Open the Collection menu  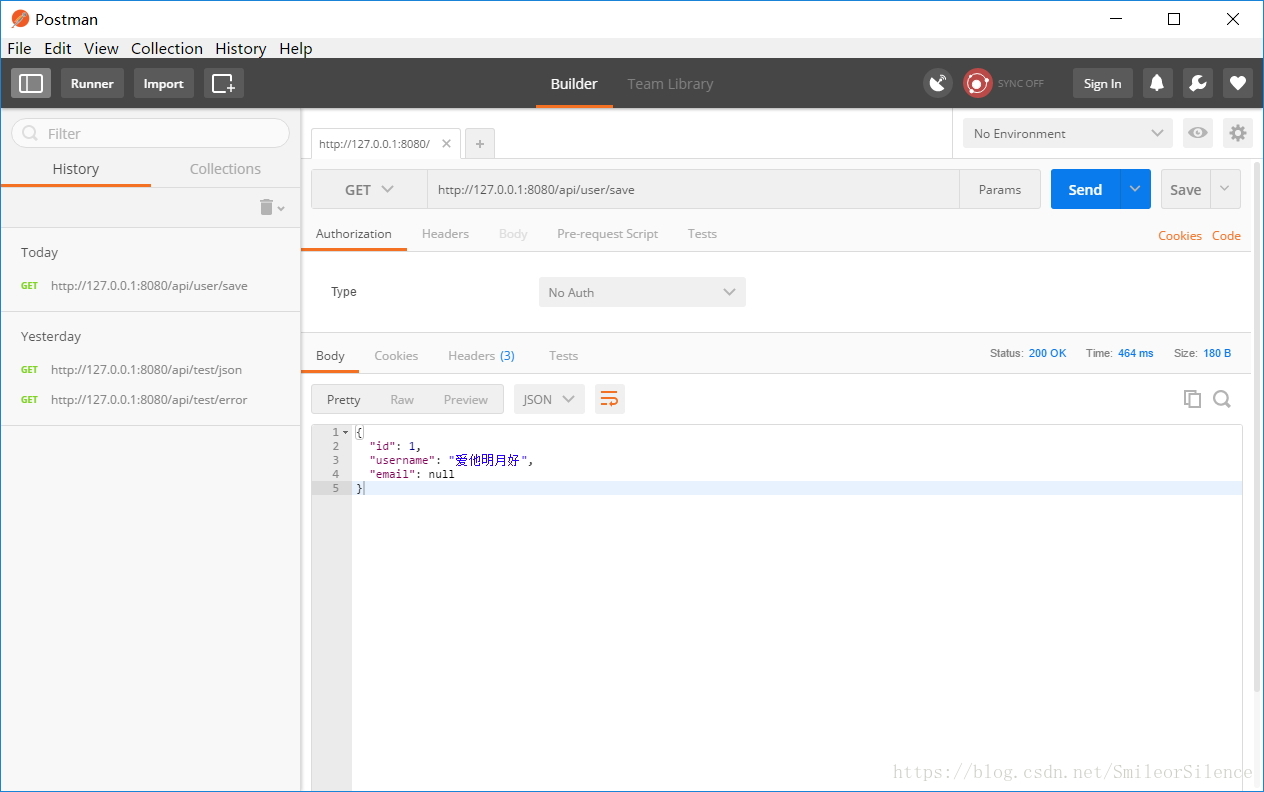(167, 48)
